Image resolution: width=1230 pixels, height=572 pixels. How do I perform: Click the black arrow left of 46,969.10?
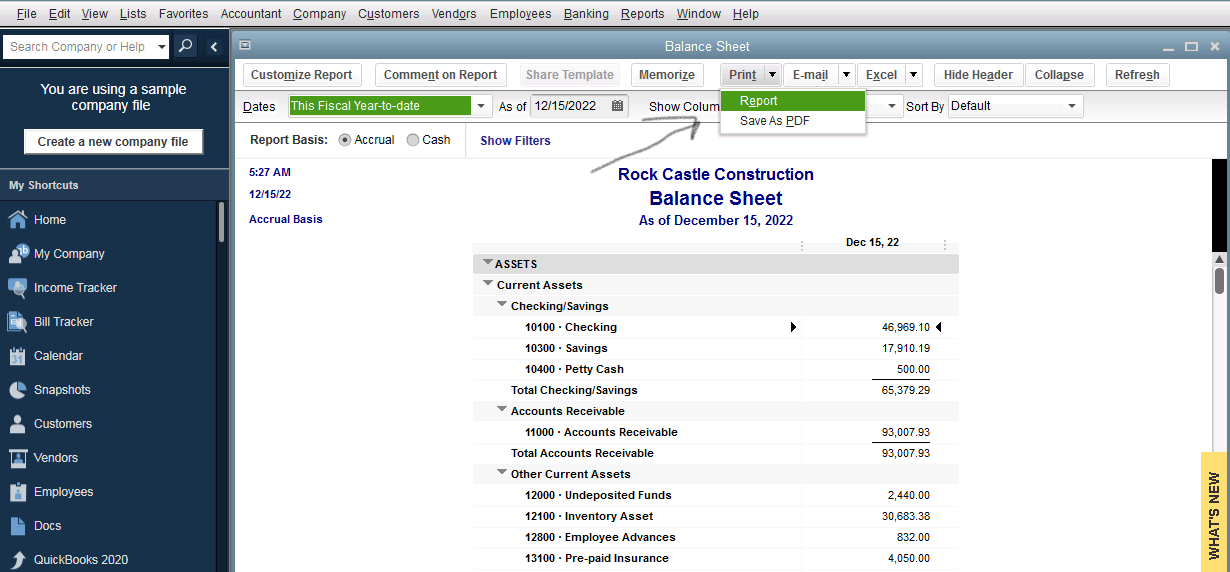[794, 327]
